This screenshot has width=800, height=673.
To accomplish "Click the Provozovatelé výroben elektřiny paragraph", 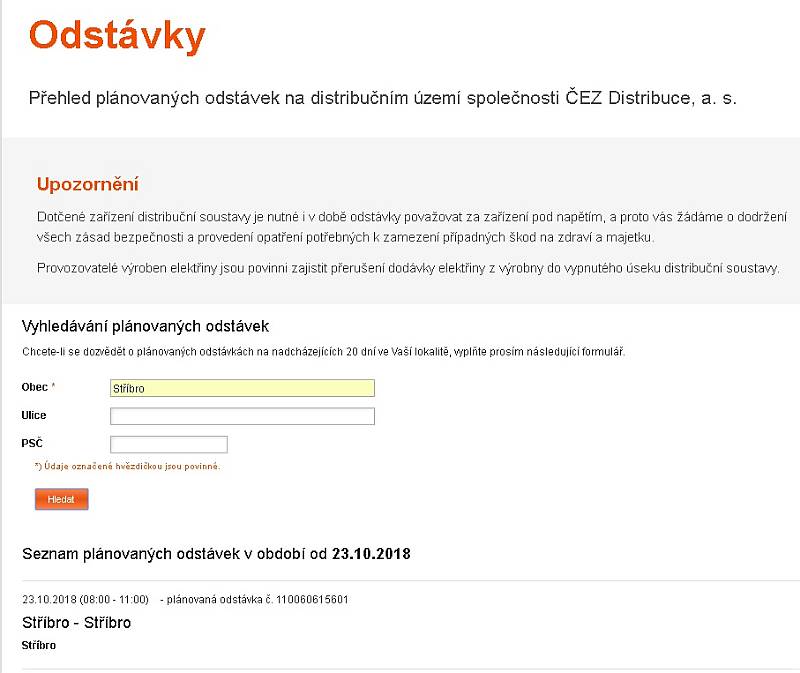I will point(408,268).
